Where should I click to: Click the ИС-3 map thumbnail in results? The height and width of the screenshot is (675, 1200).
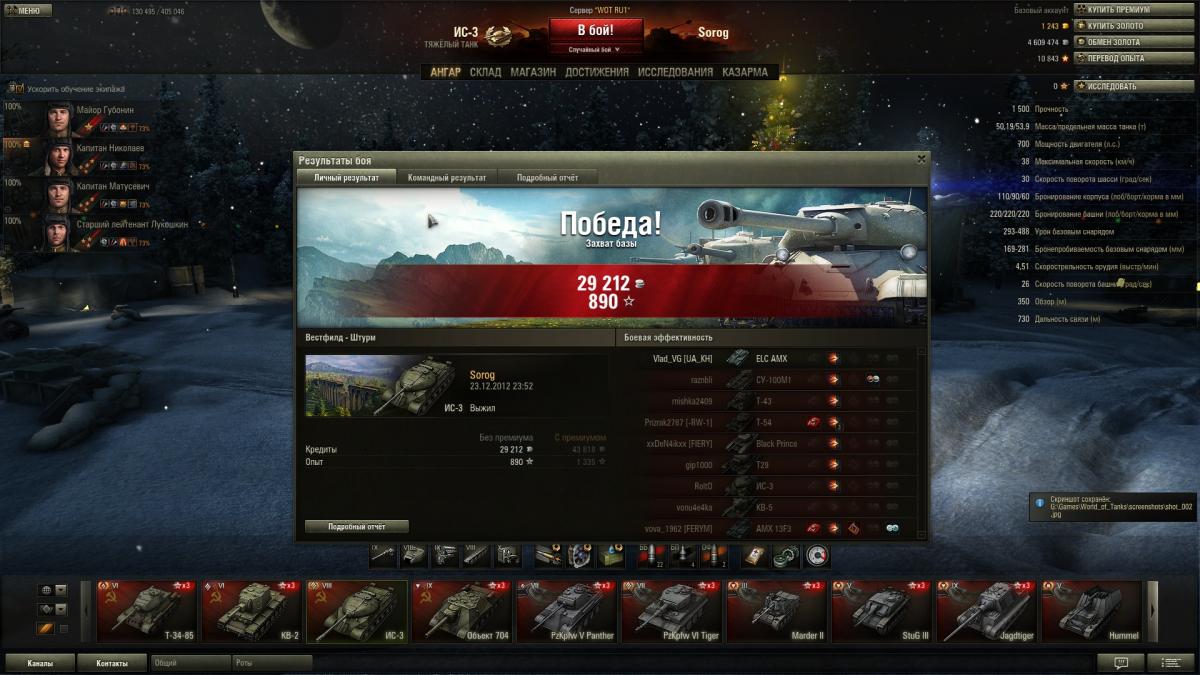coord(385,386)
